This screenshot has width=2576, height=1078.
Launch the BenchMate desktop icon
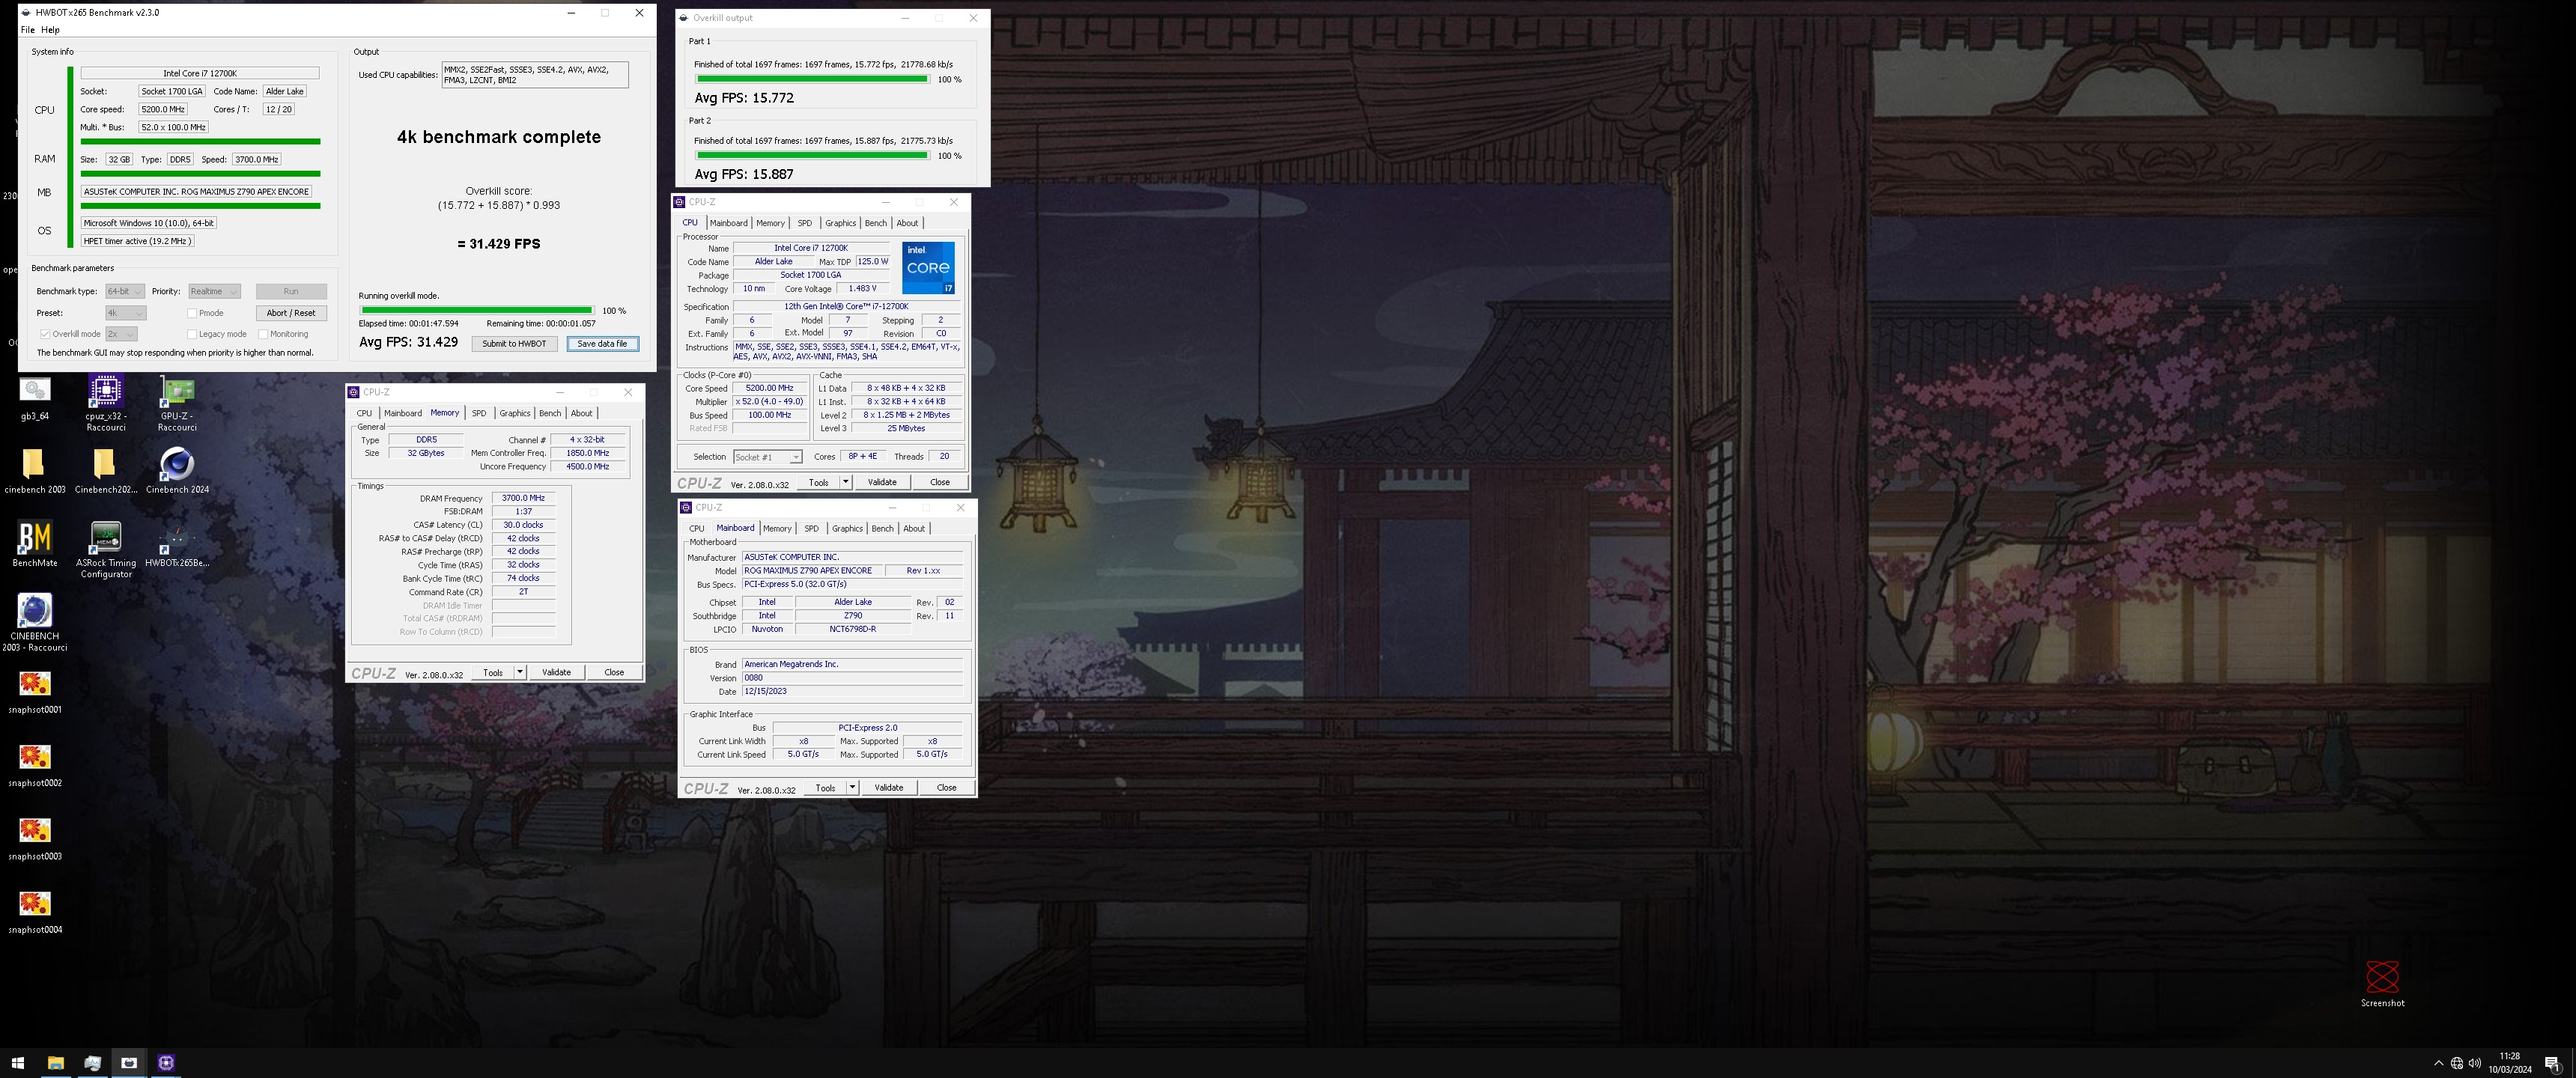35,543
